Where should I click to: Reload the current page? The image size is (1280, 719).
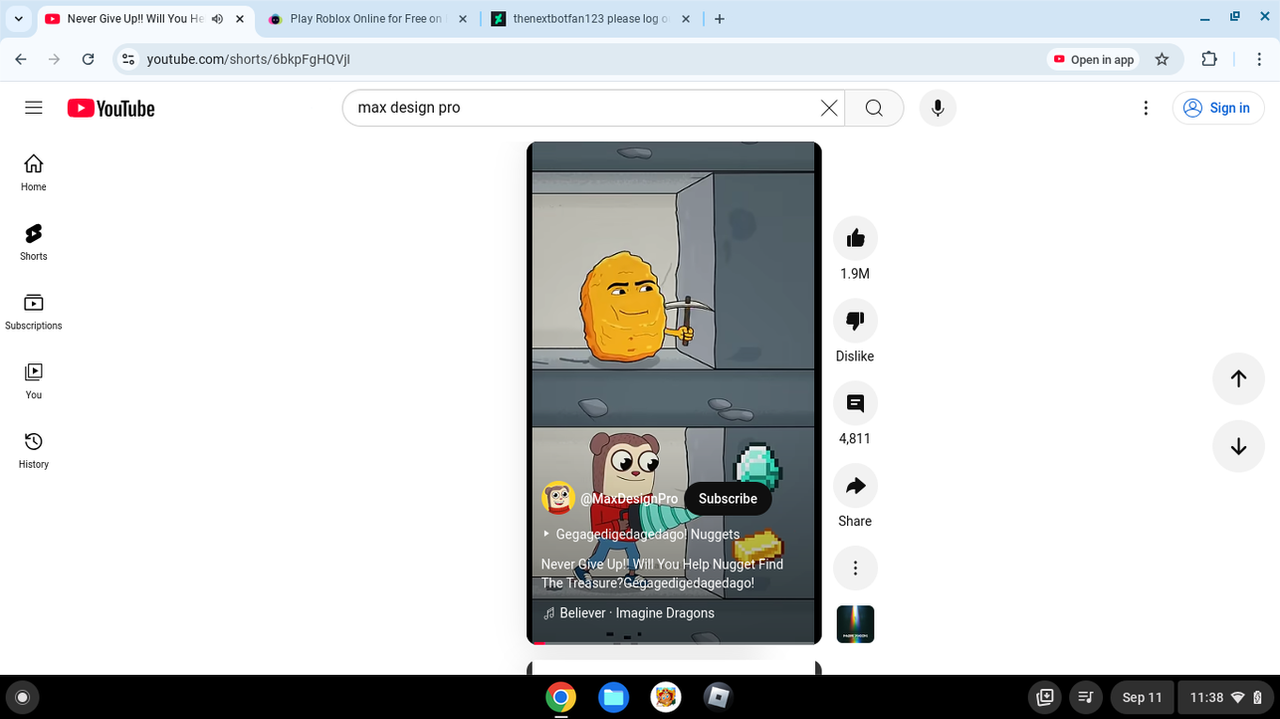coord(88,59)
